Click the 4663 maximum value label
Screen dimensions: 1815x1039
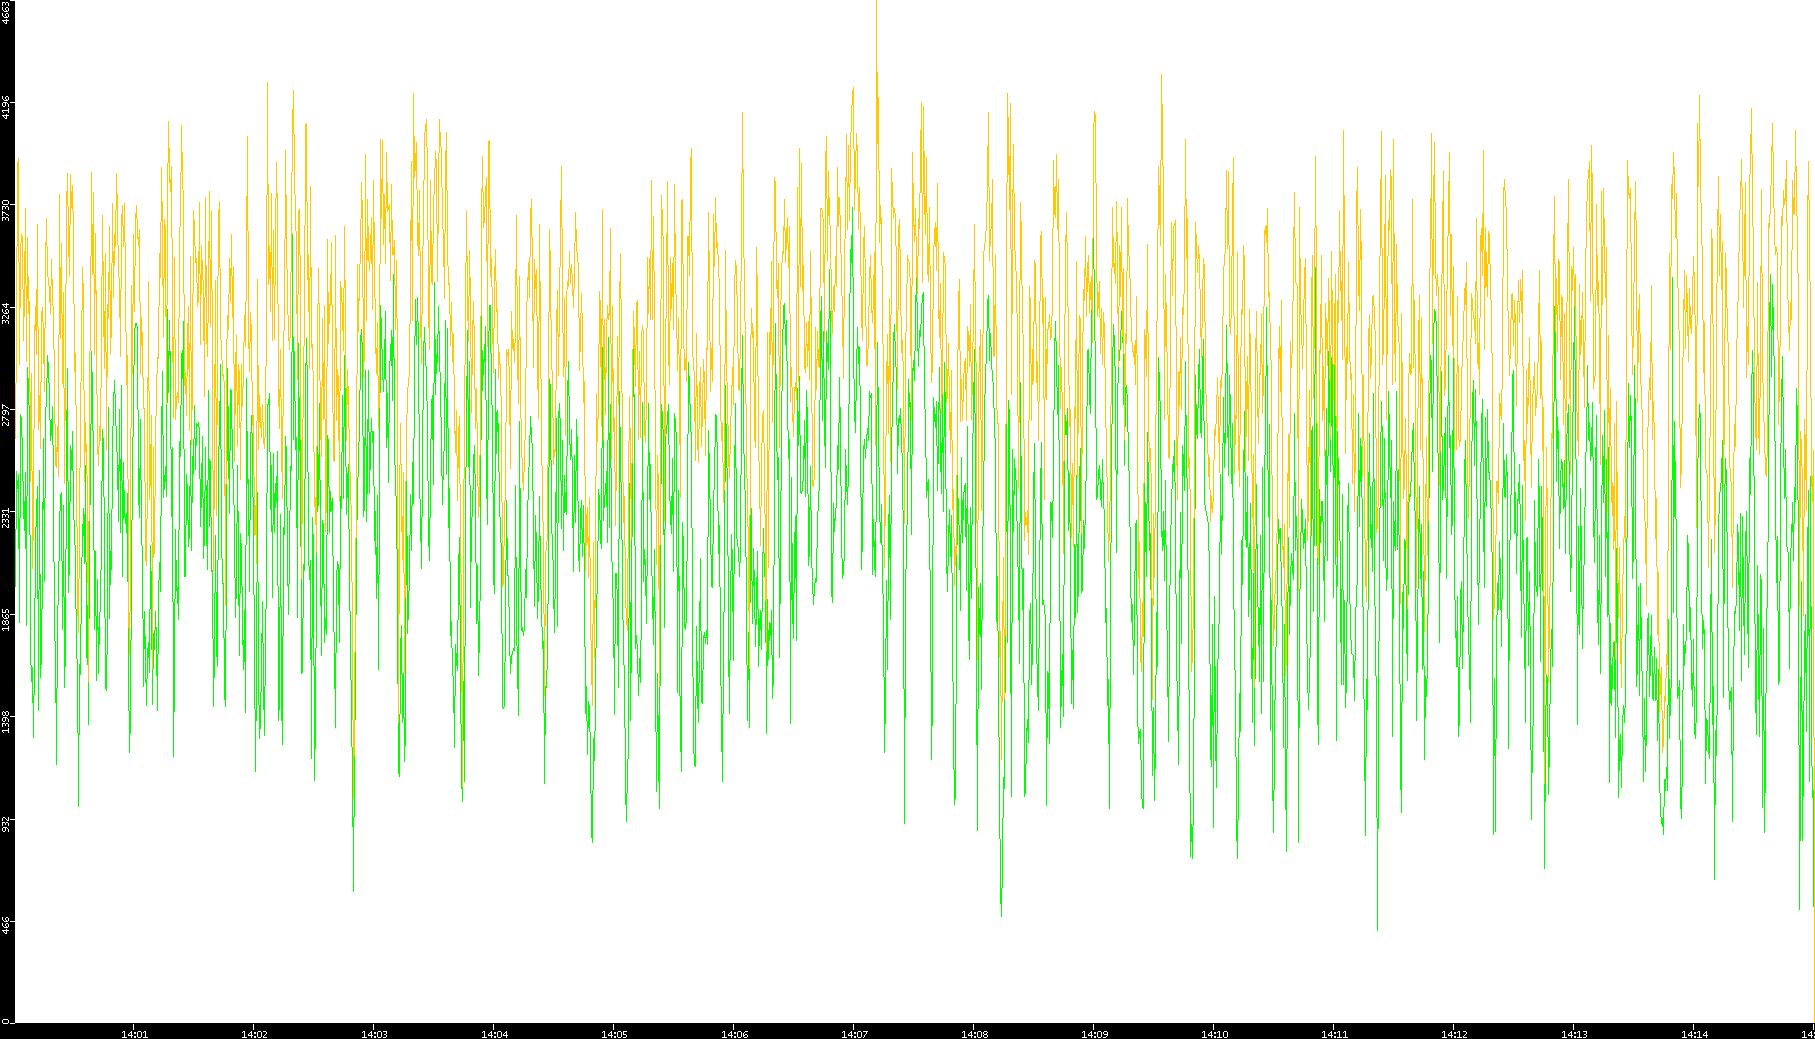[7, 12]
